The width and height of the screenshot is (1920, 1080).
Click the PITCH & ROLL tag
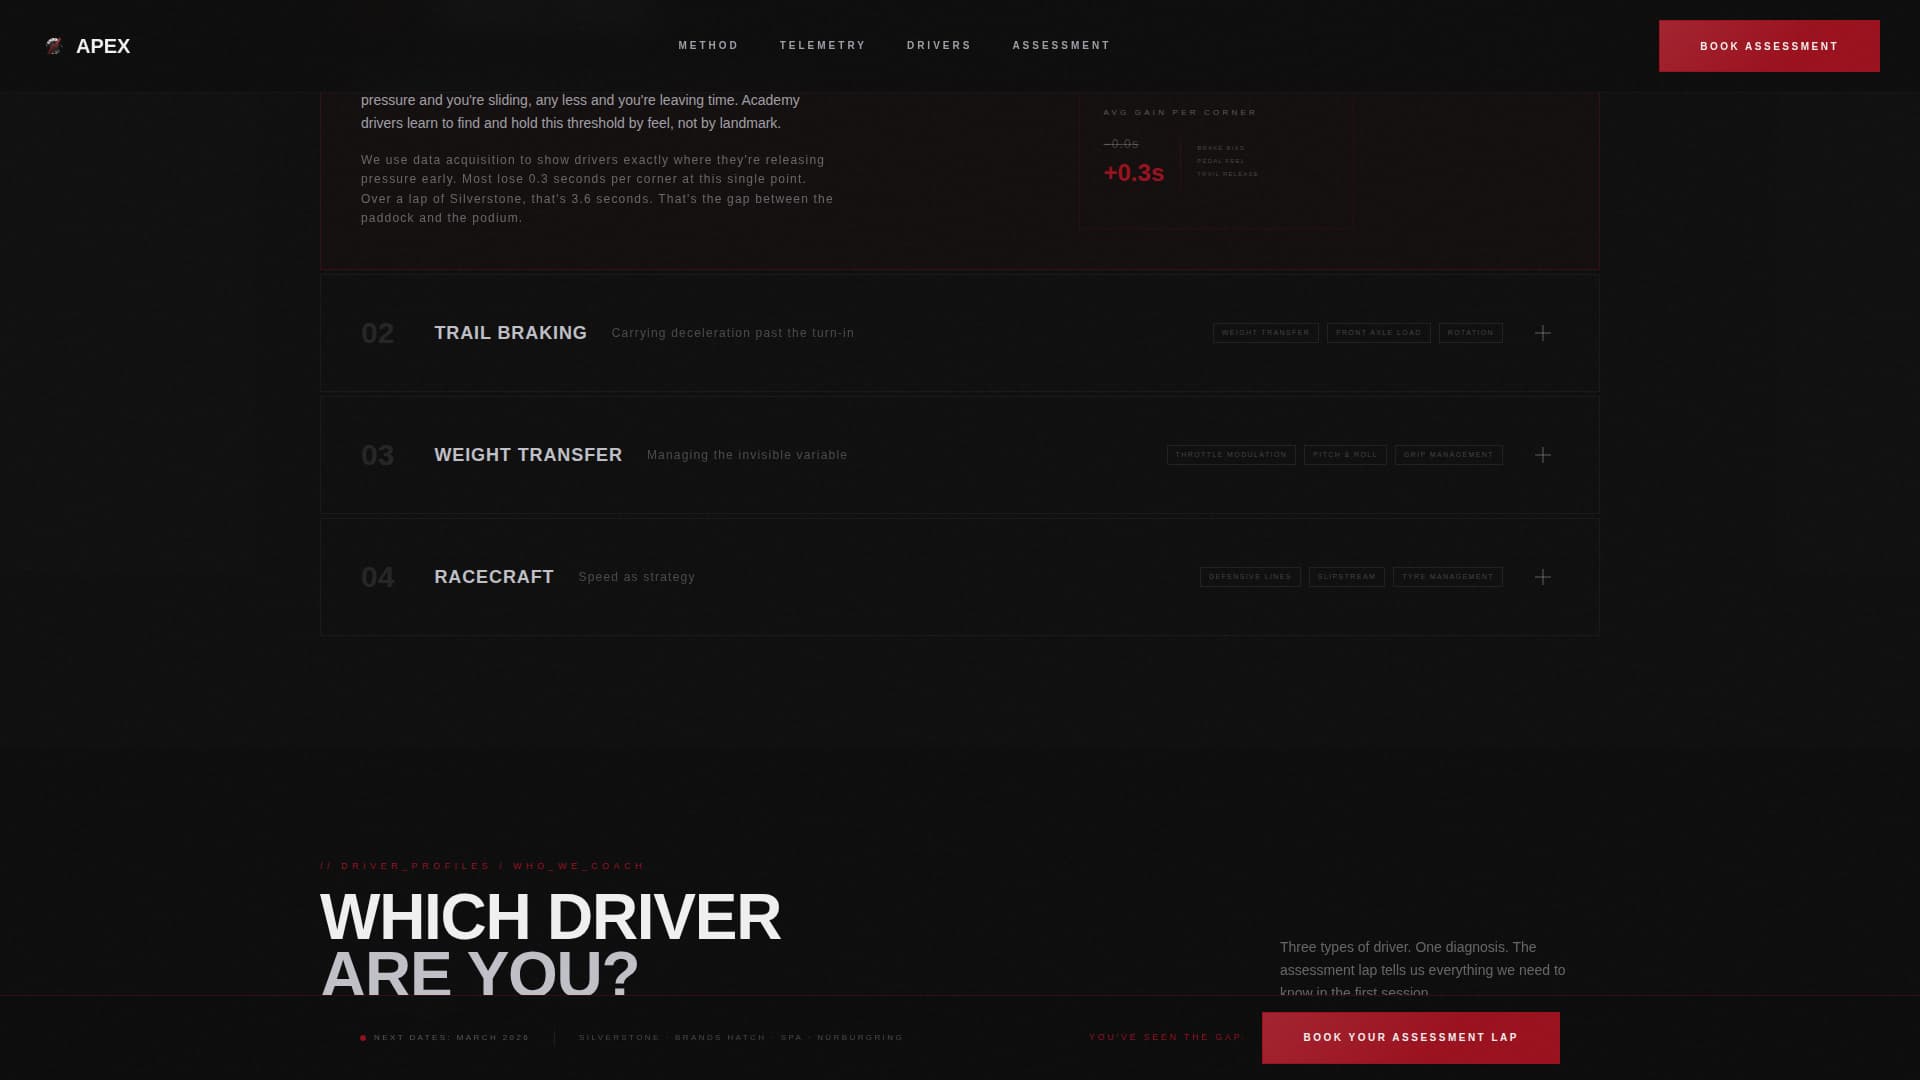click(x=1345, y=455)
